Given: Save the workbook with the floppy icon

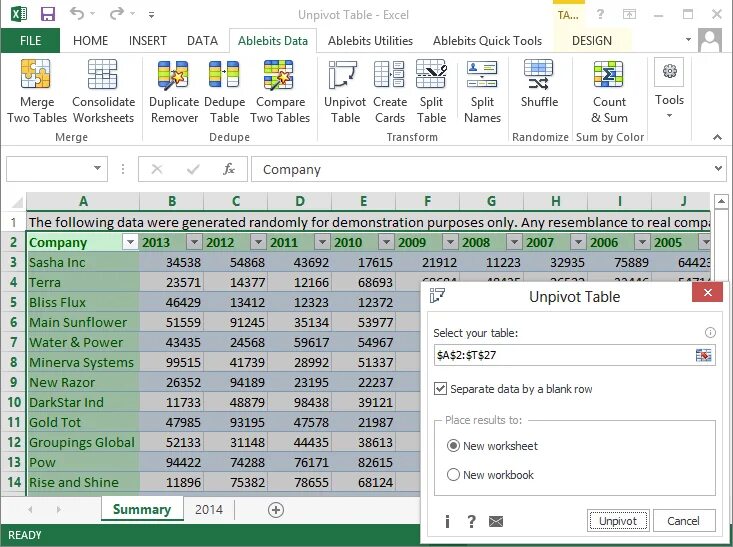Looking at the screenshot, I should tap(48, 14).
